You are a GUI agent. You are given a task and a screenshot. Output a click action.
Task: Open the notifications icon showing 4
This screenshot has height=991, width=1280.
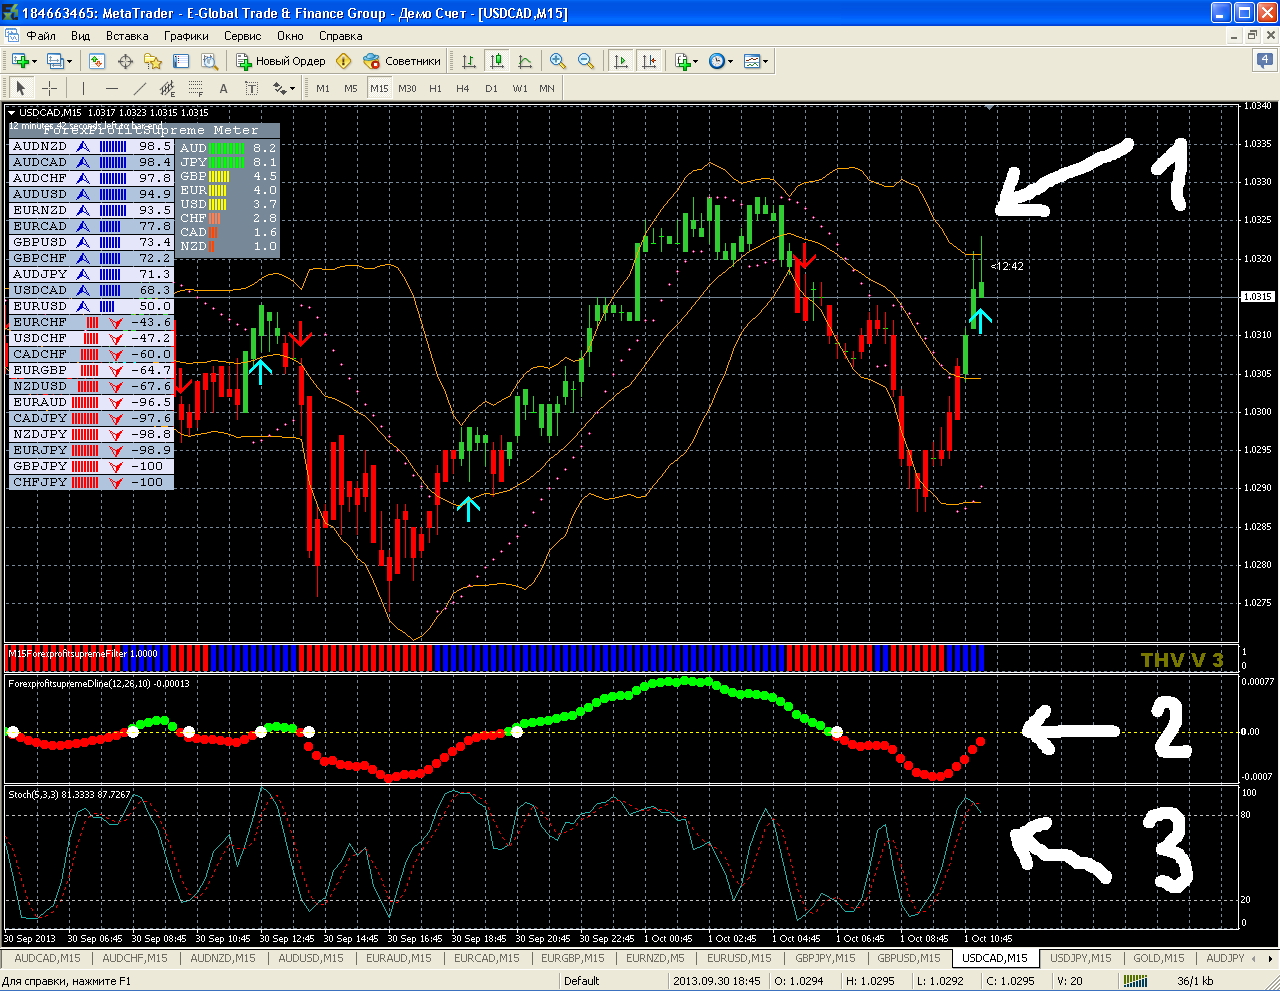click(1265, 60)
